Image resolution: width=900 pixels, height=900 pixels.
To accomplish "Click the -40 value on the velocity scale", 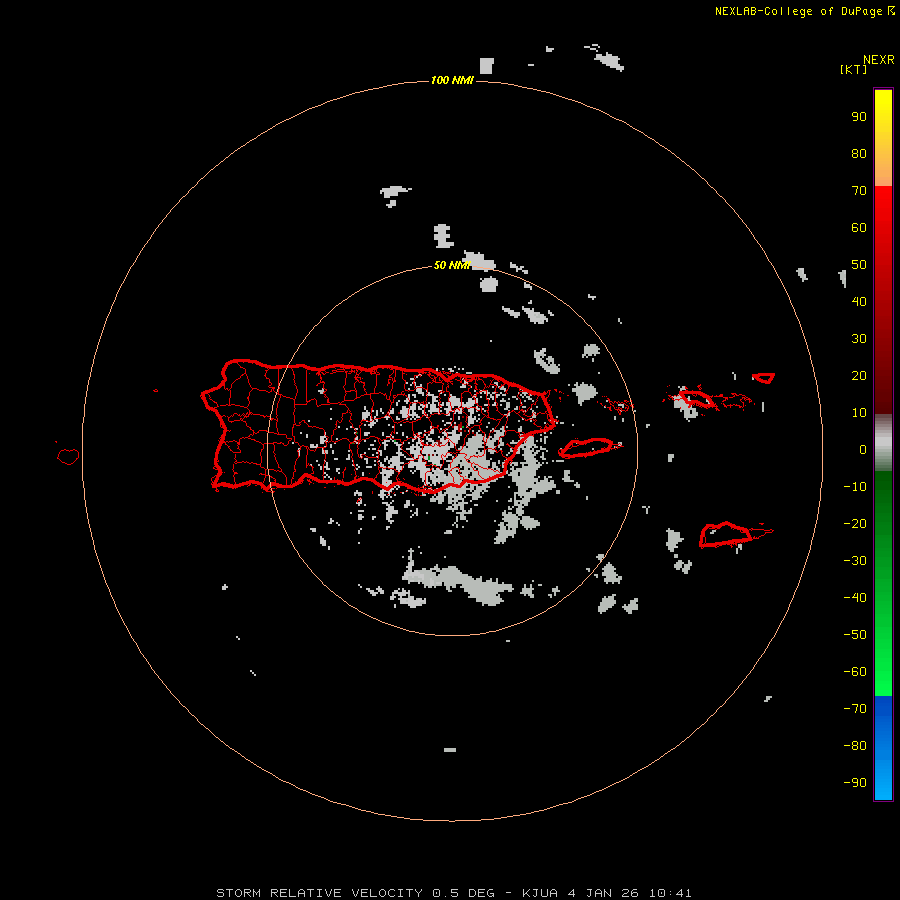I will (x=855, y=598).
